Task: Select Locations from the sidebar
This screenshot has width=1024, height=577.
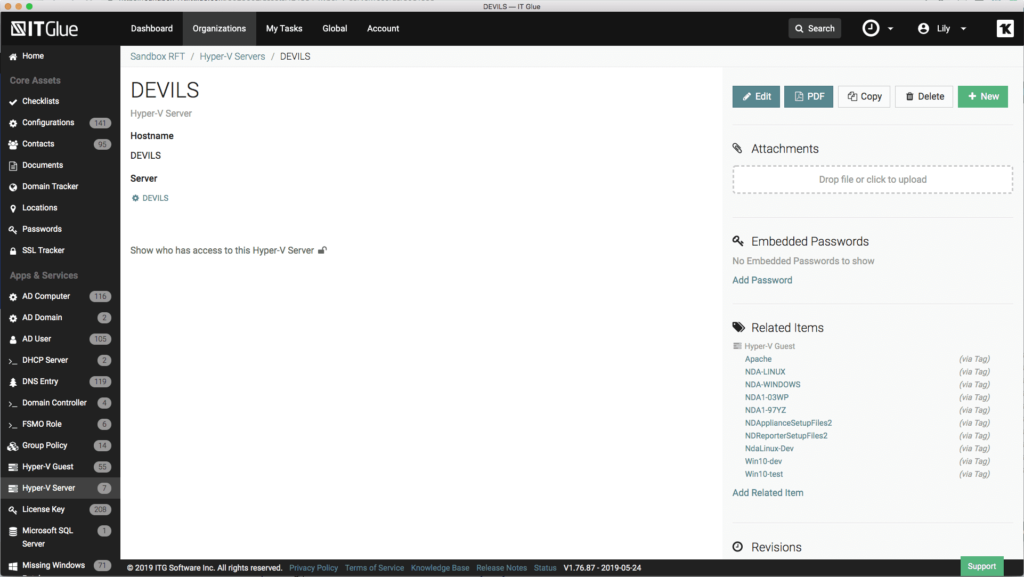Action: tap(40, 208)
